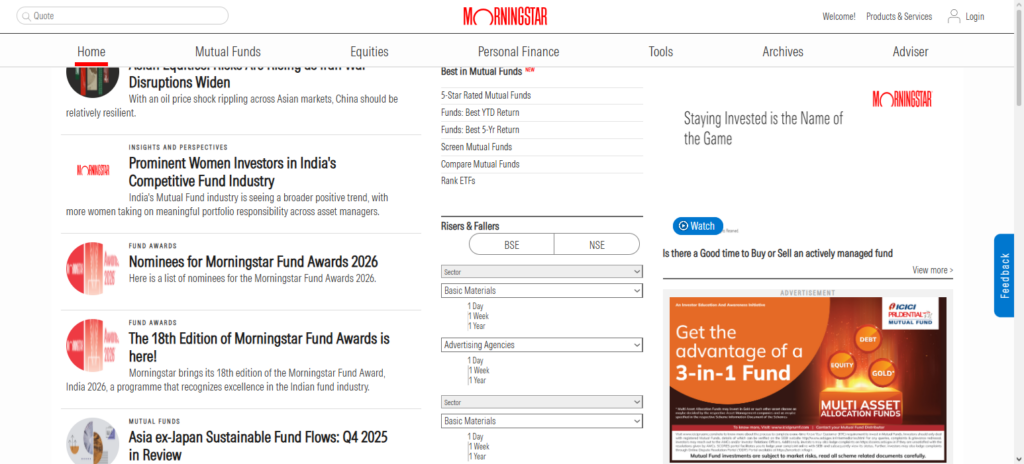Screen dimensions: 1024x464
Task: Open Funds: Best YTD Return link
Action: [480, 112]
